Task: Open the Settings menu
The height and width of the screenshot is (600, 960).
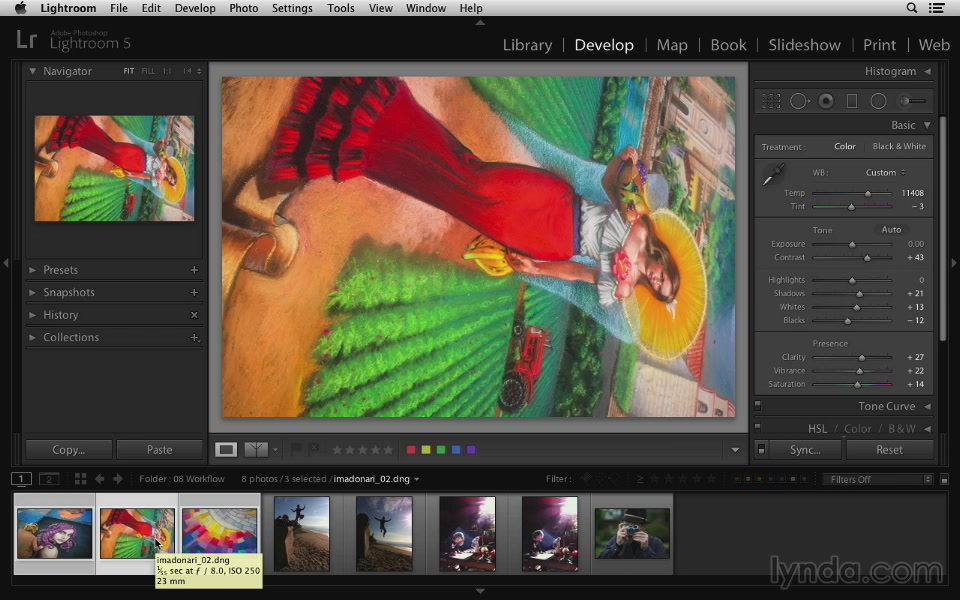Action: [292, 8]
